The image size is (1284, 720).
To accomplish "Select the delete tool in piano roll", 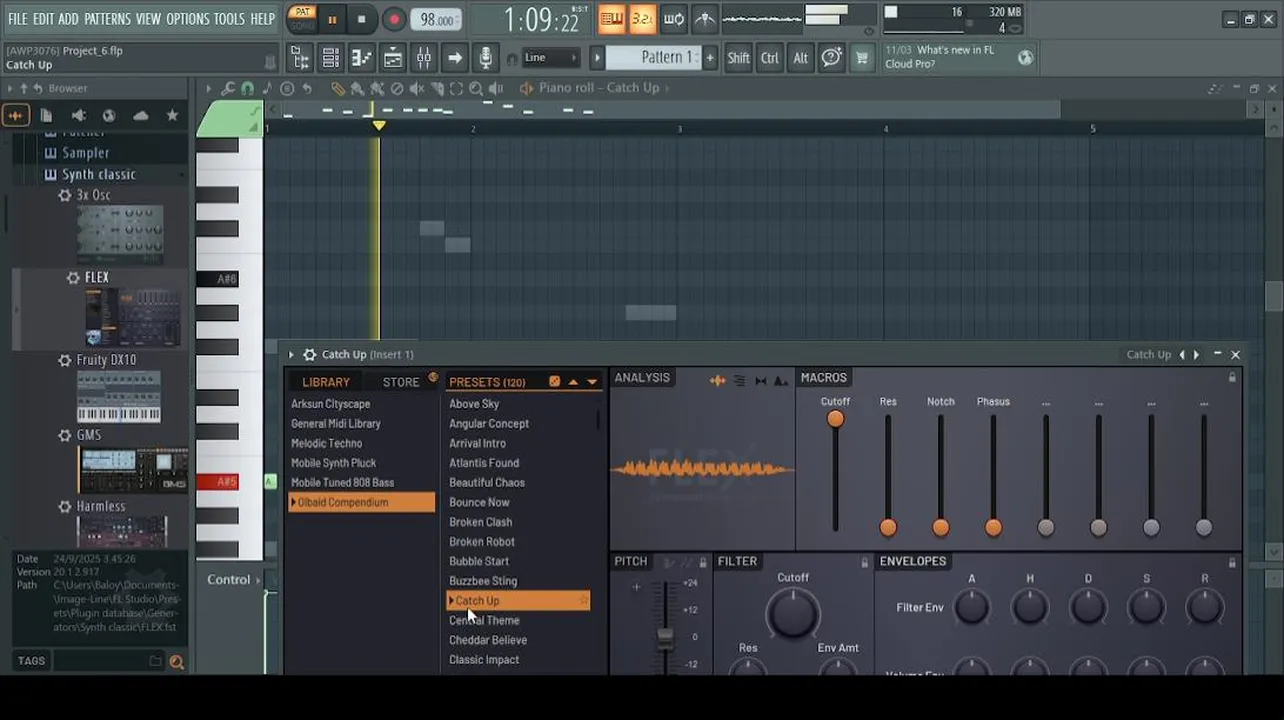I will click(x=397, y=88).
